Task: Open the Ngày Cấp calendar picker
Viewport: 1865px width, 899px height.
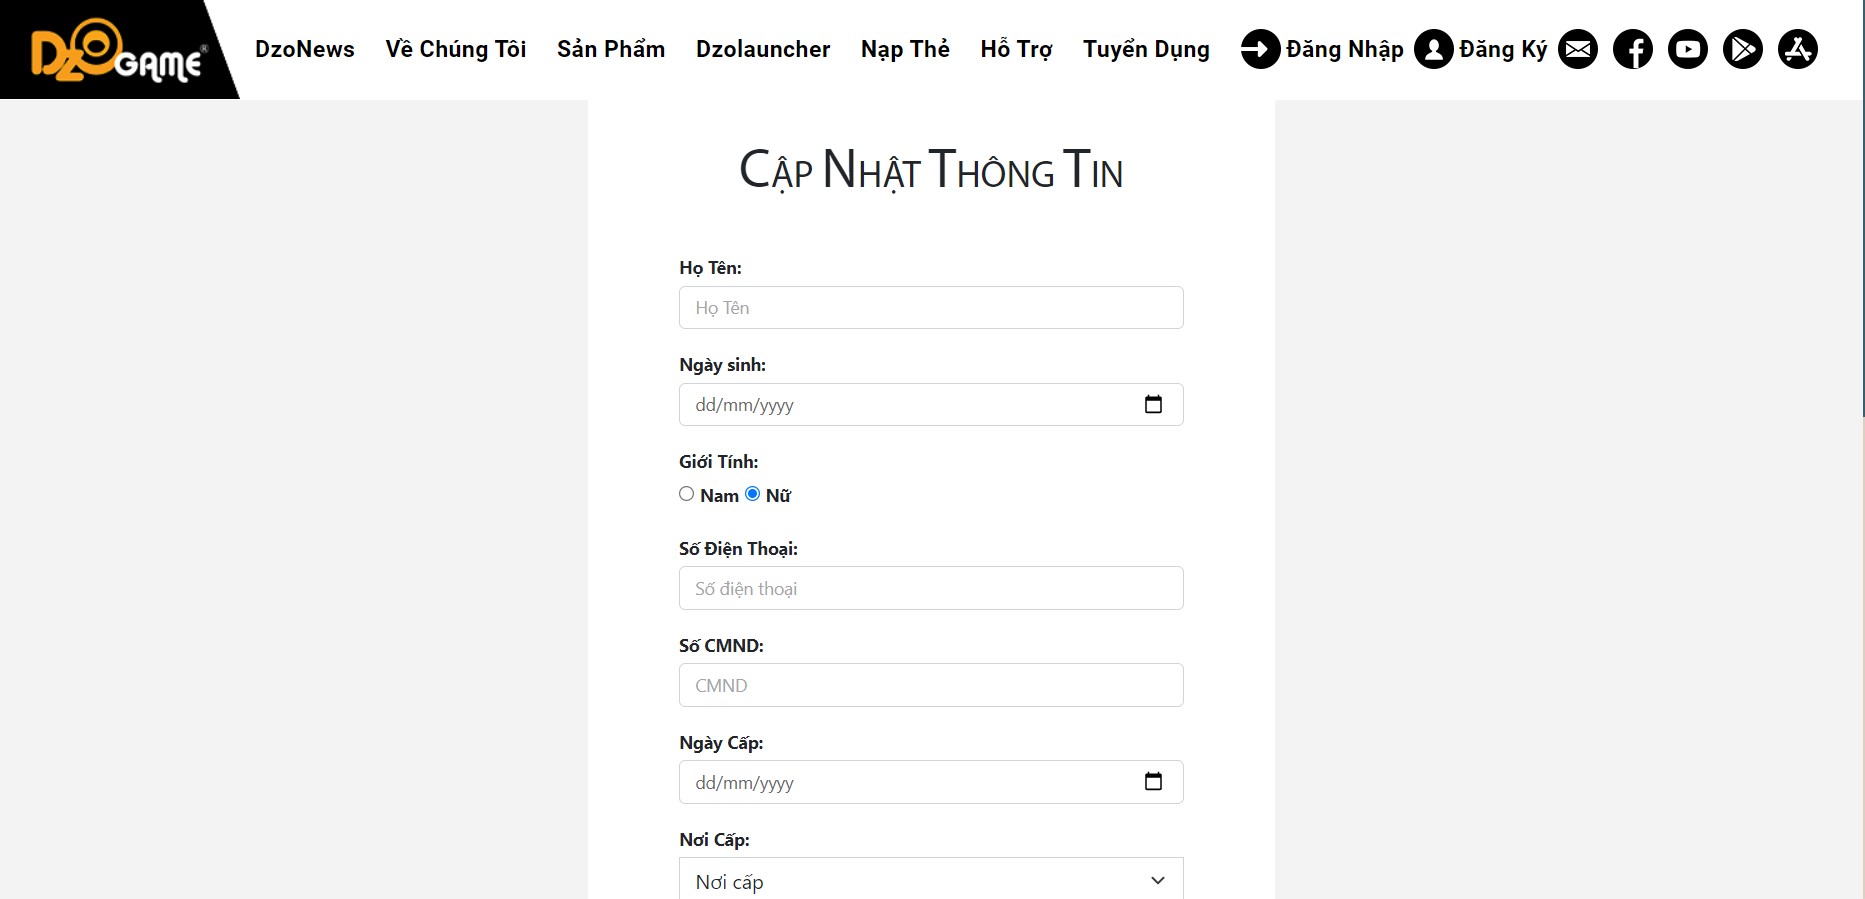Action: pos(1153,781)
